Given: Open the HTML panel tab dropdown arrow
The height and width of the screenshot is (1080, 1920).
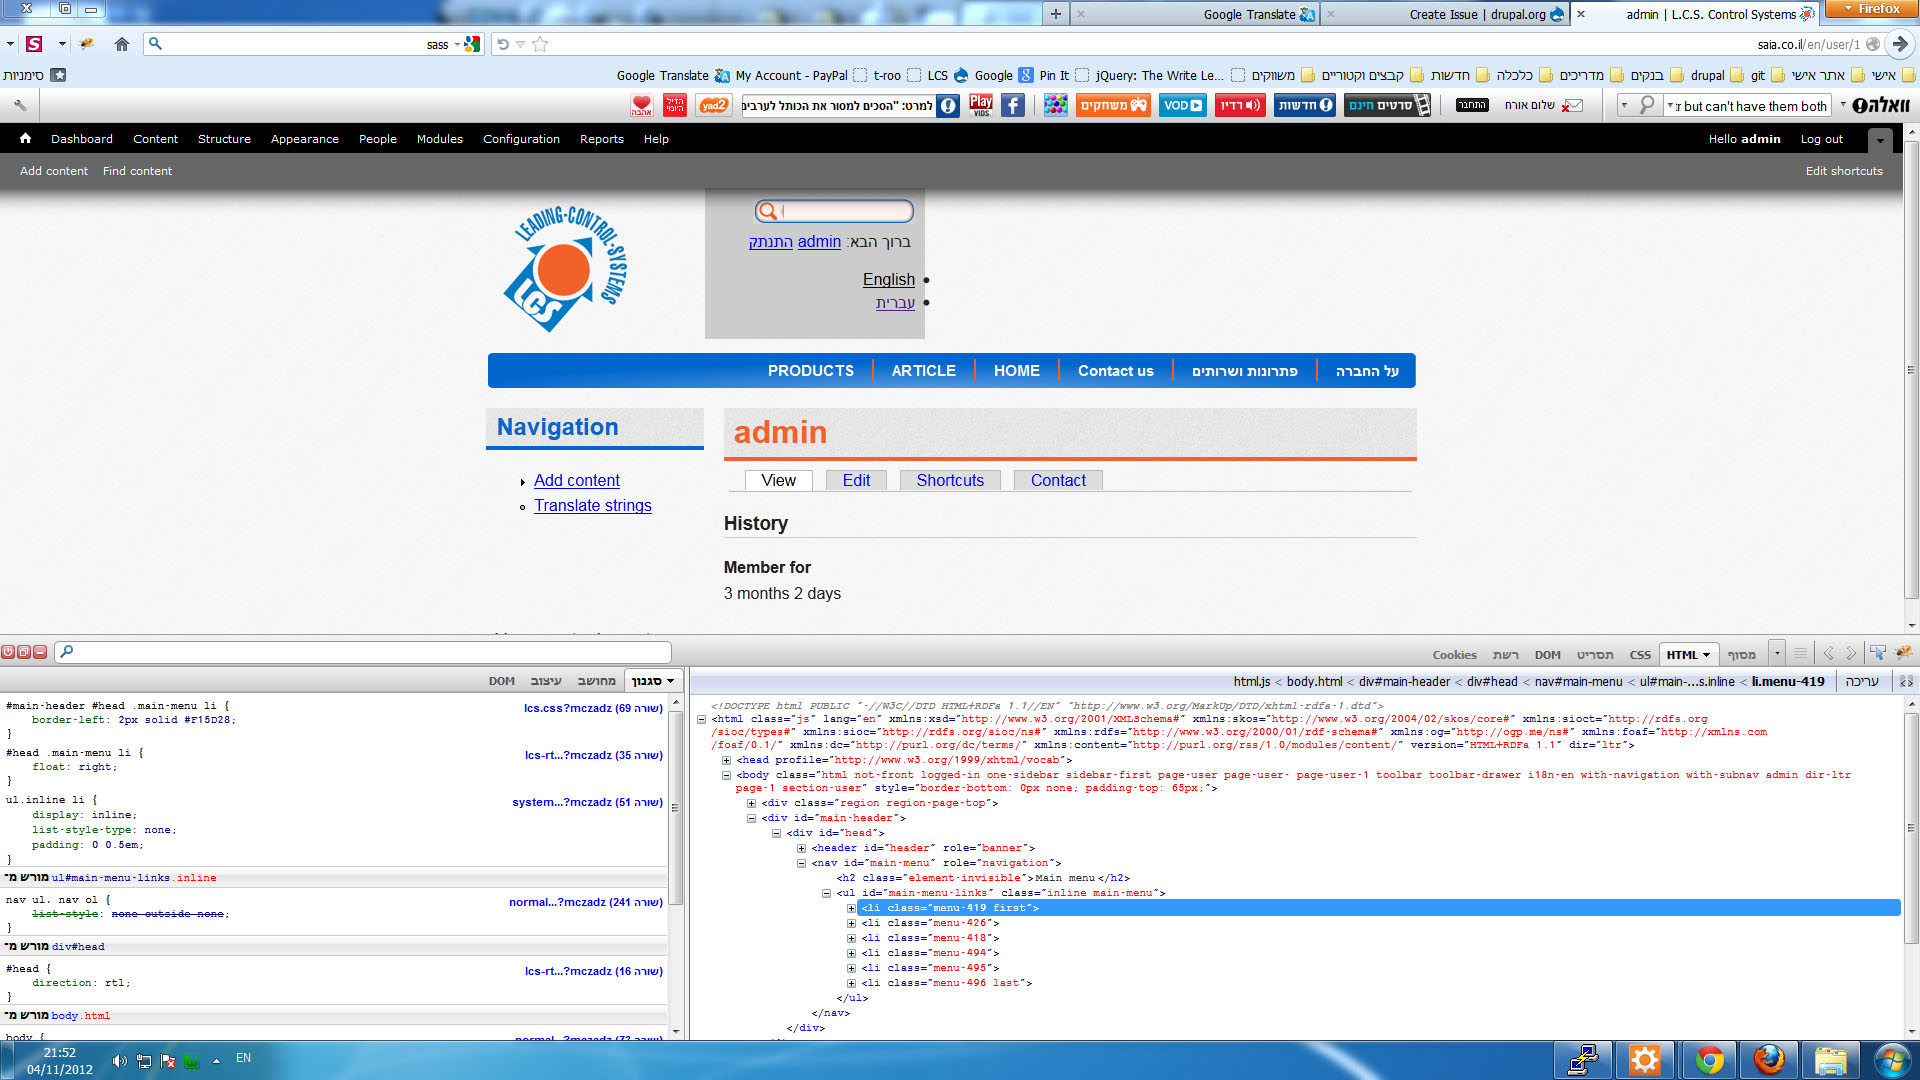Looking at the screenshot, I should [x=1706, y=655].
